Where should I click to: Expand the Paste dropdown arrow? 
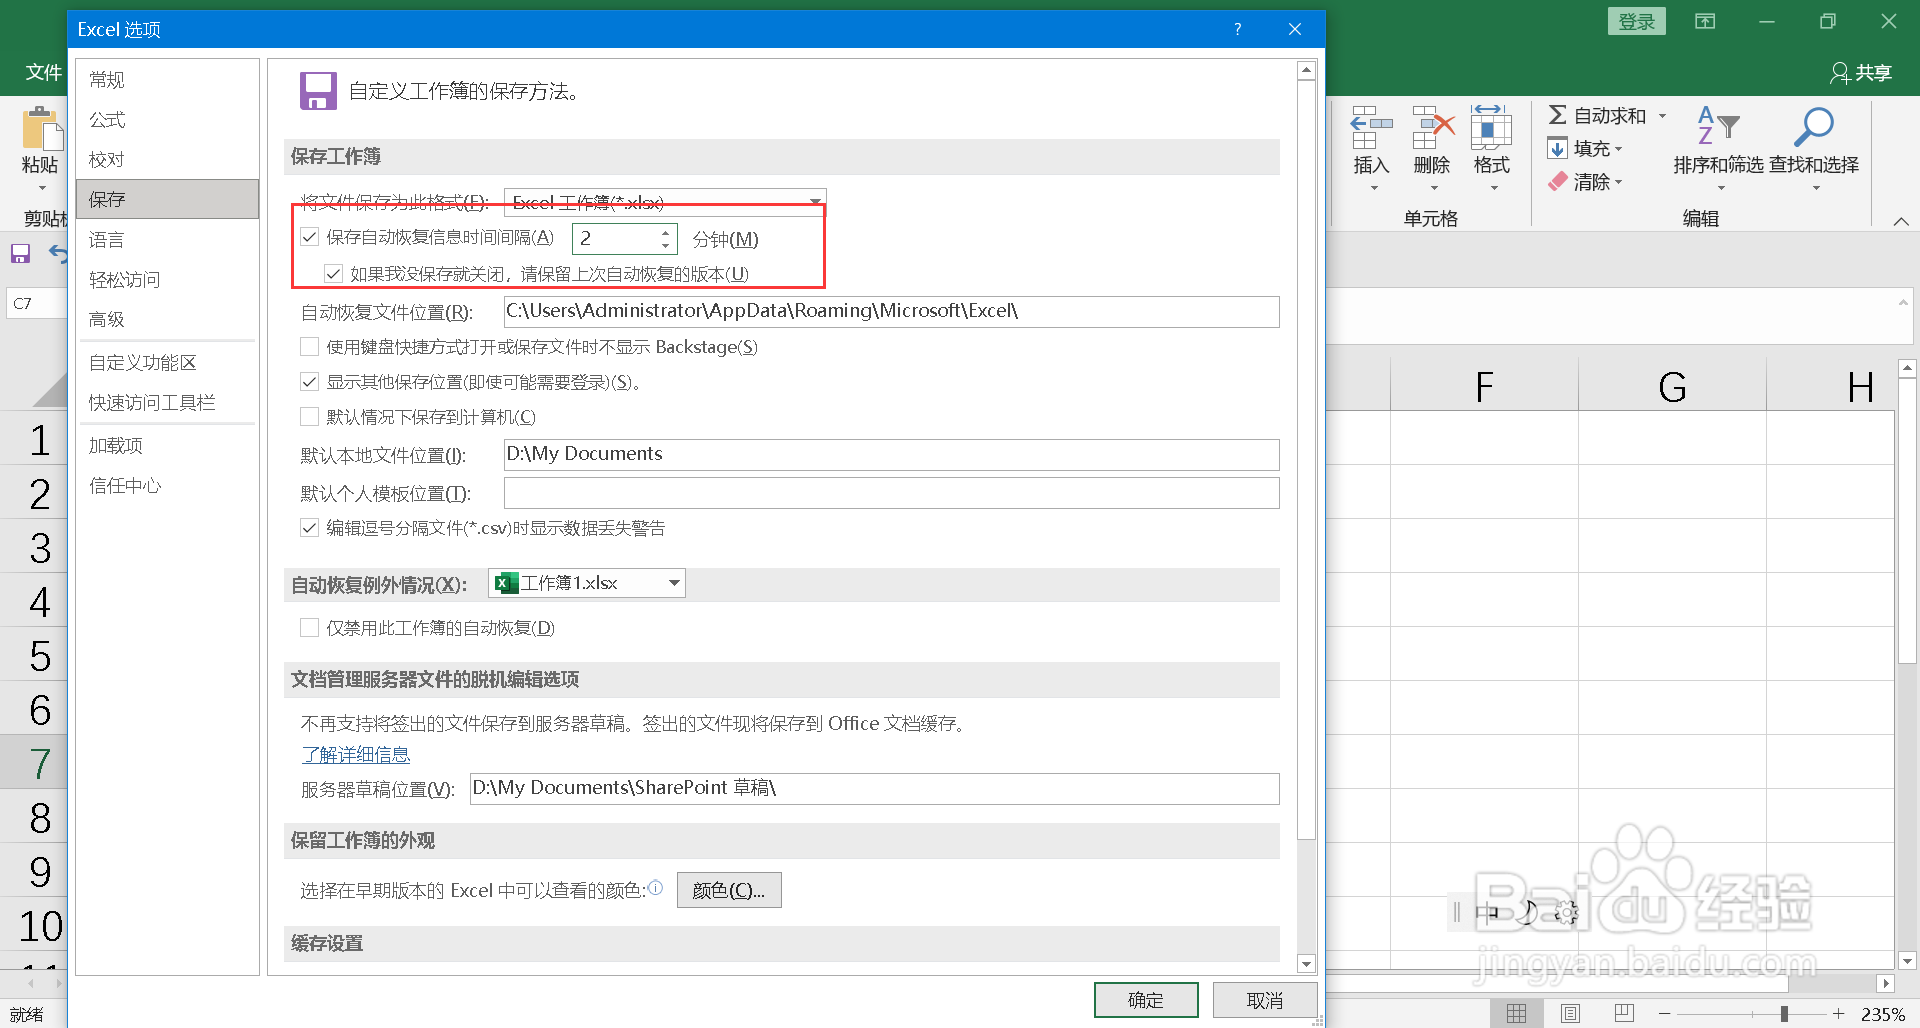tap(42, 187)
